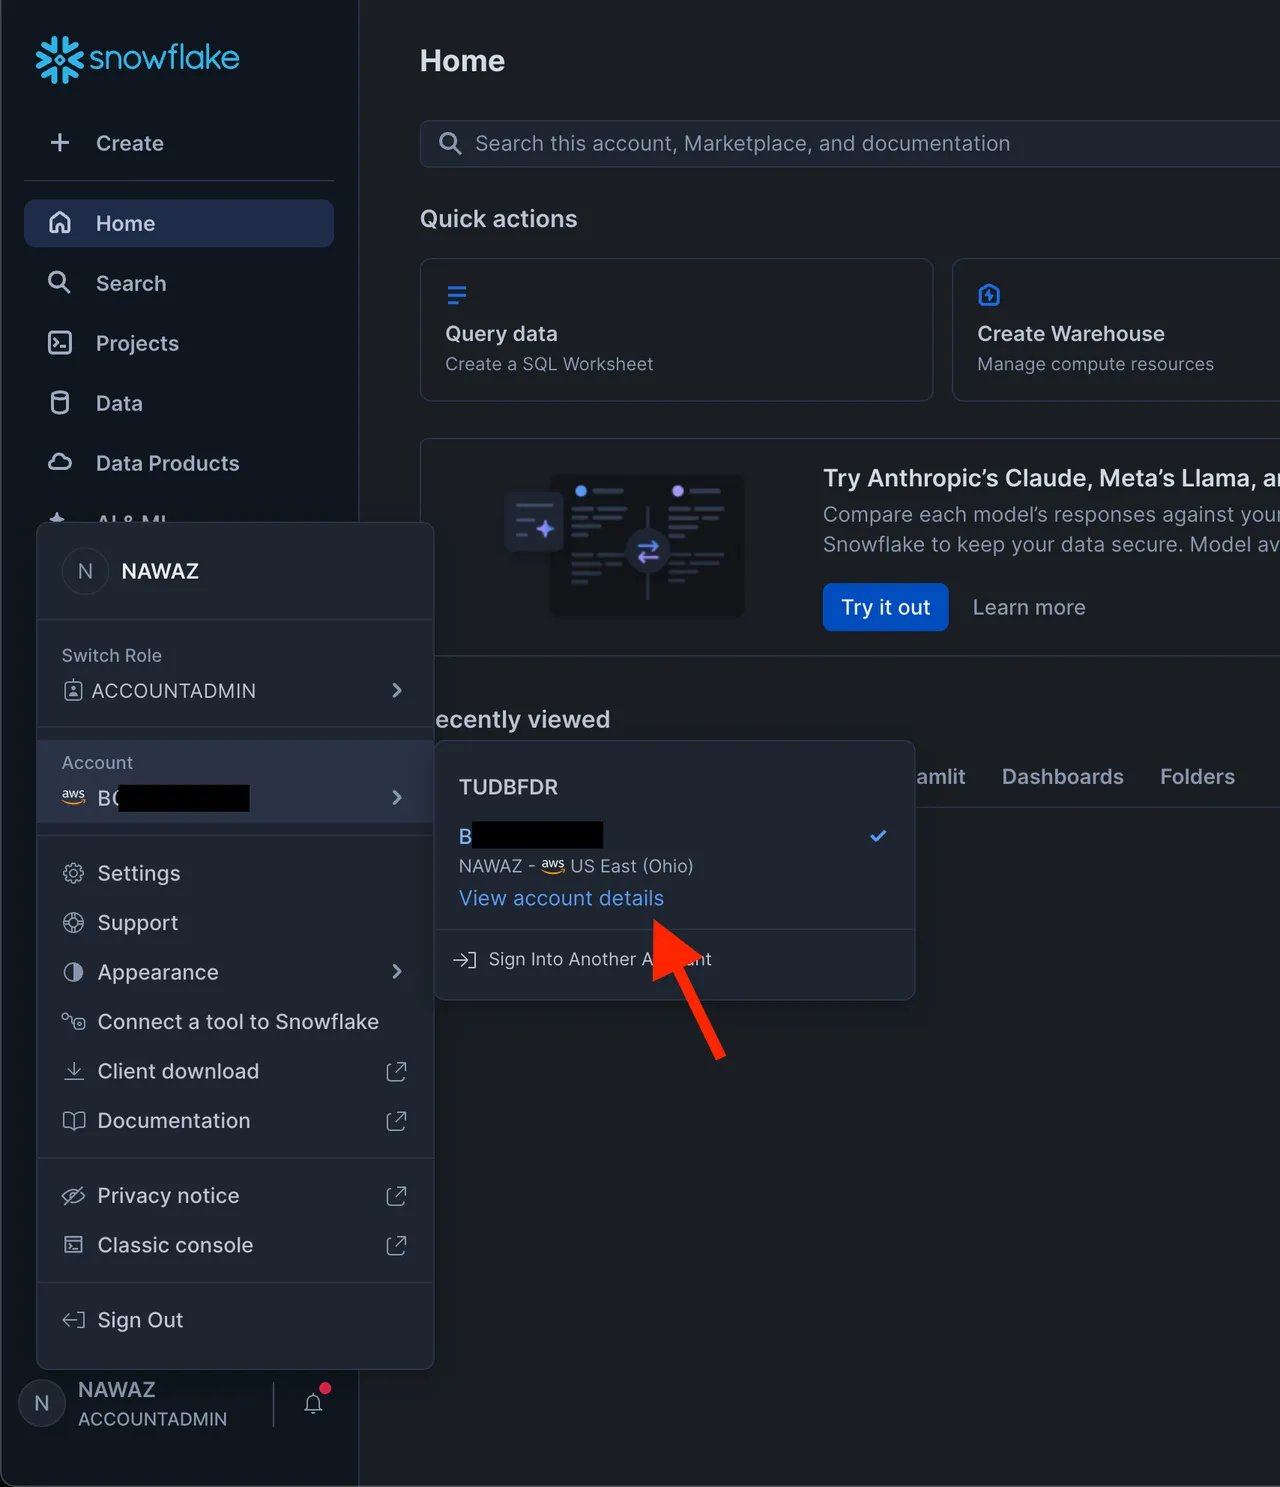The width and height of the screenshot is (1280, 1487).
Task: Switch to the Folders tab
Action: (x=1197, y=777)
